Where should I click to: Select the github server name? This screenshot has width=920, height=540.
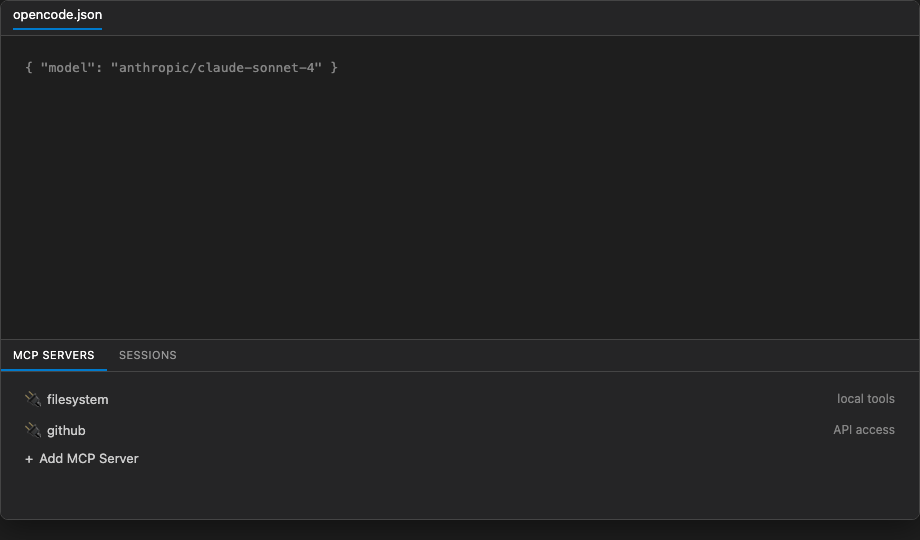pyautogui.click(x=66, y=431)
